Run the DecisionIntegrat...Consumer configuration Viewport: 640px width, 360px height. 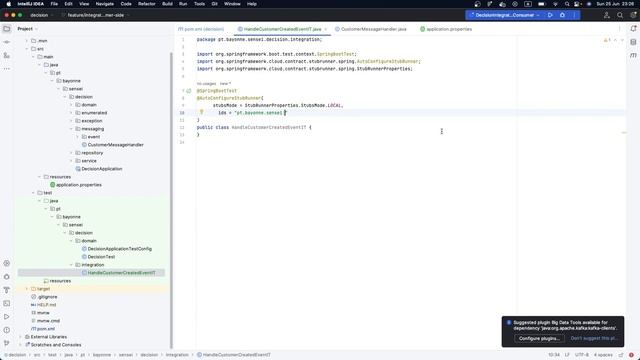click(x=550, y=15)
